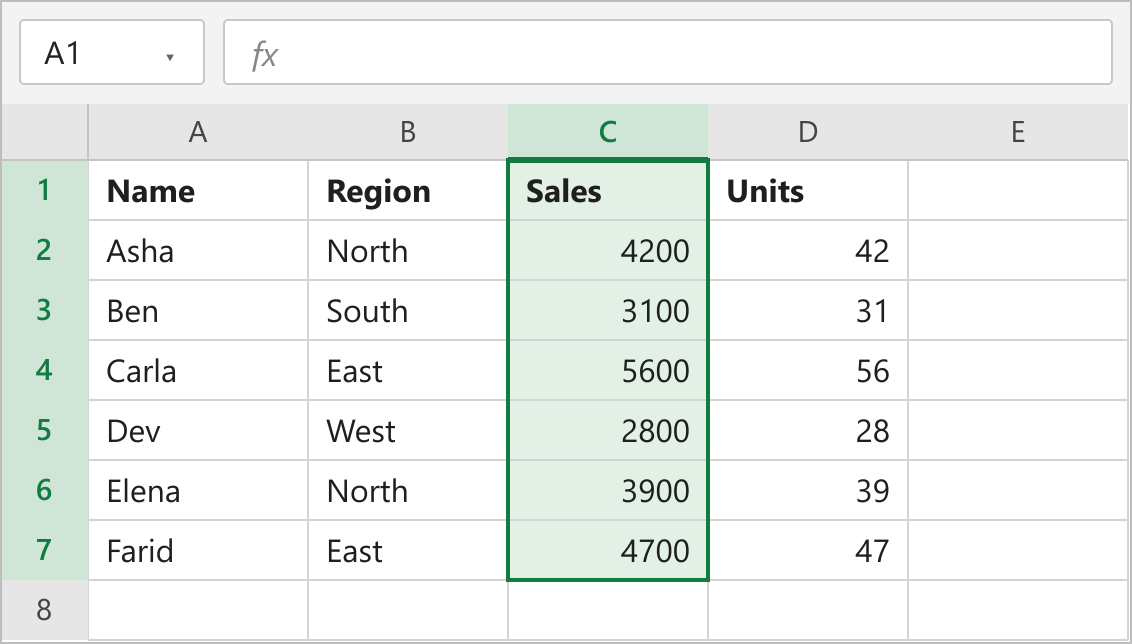Select the units value 39
The width and height of the screenshot is (1132, 644).
tap(808, 489)
